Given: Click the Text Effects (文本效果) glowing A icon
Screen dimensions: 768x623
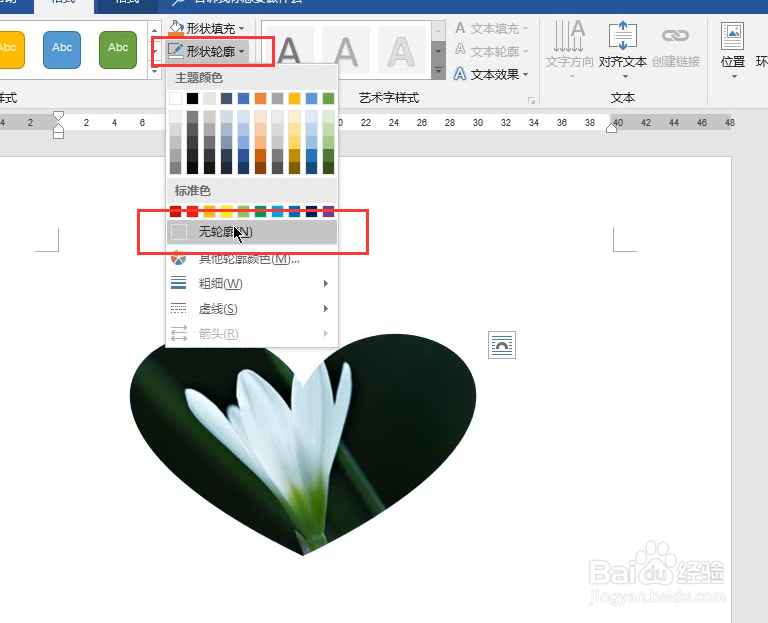Looking at the screenshot, I should tap(460, 74).
